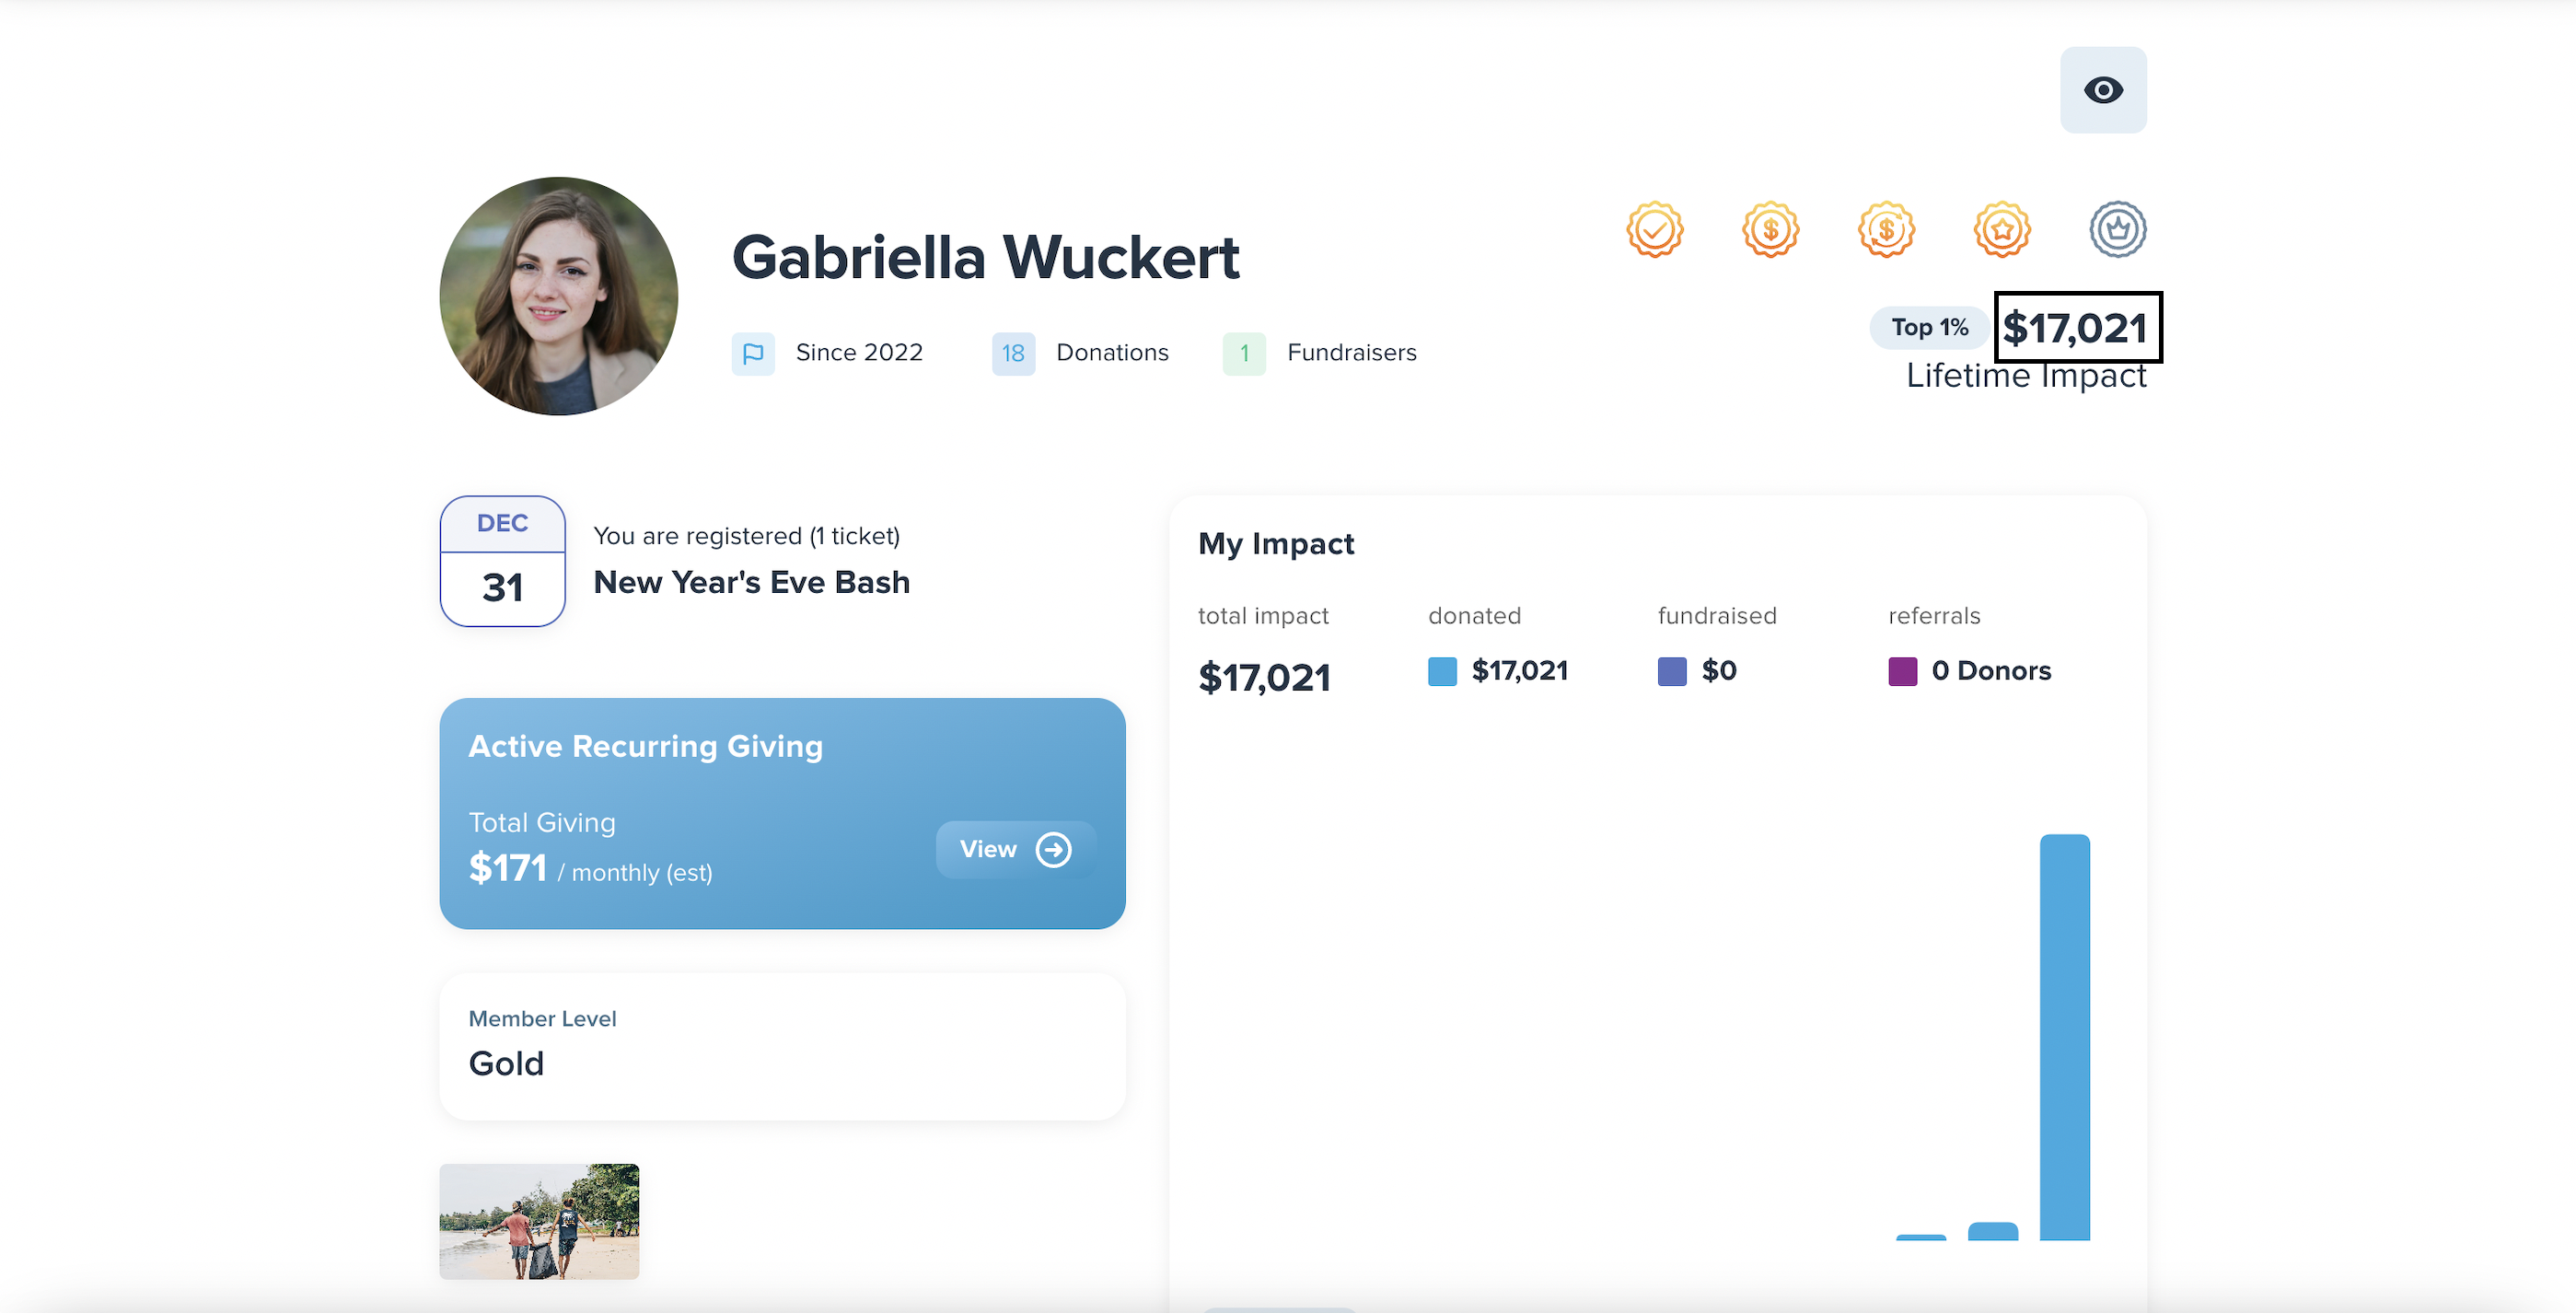The width and height of the screenshot is (2576, 1313).
Task: Click the indigo fundraised legend swatch
Action: click(x=1672, y=671)
